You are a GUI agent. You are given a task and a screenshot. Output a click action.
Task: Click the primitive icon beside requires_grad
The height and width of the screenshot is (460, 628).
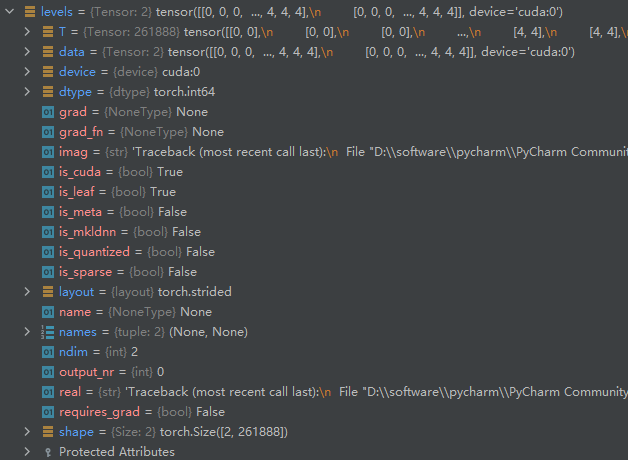[x=48, y=412]
